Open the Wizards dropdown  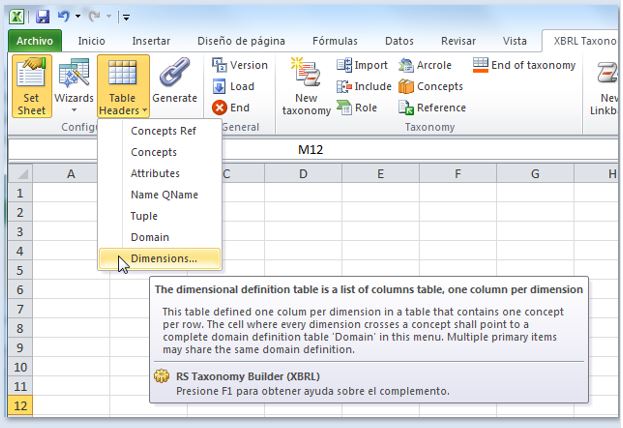74,86
